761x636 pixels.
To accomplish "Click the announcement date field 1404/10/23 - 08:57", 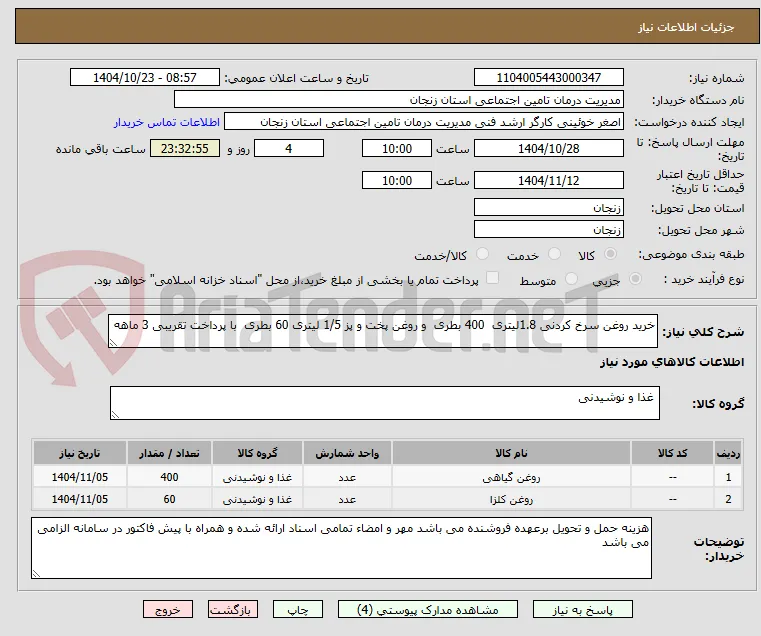I will (145, 78).
